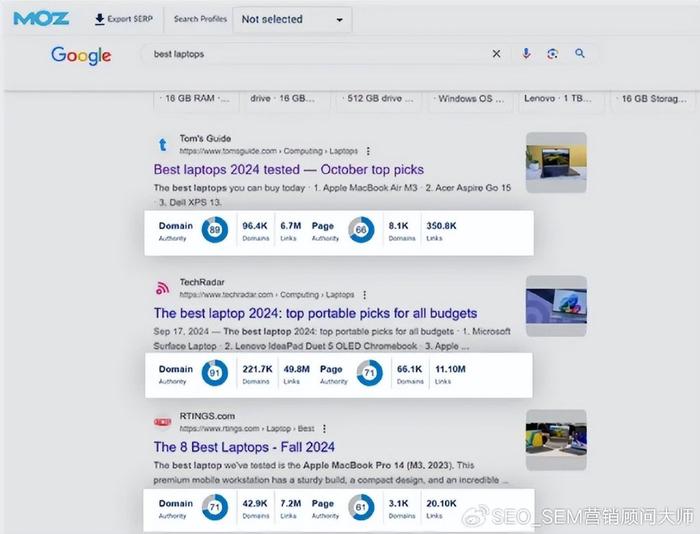Click the TechRadar result thumbnail
The image size is (700, 534).
556,306
